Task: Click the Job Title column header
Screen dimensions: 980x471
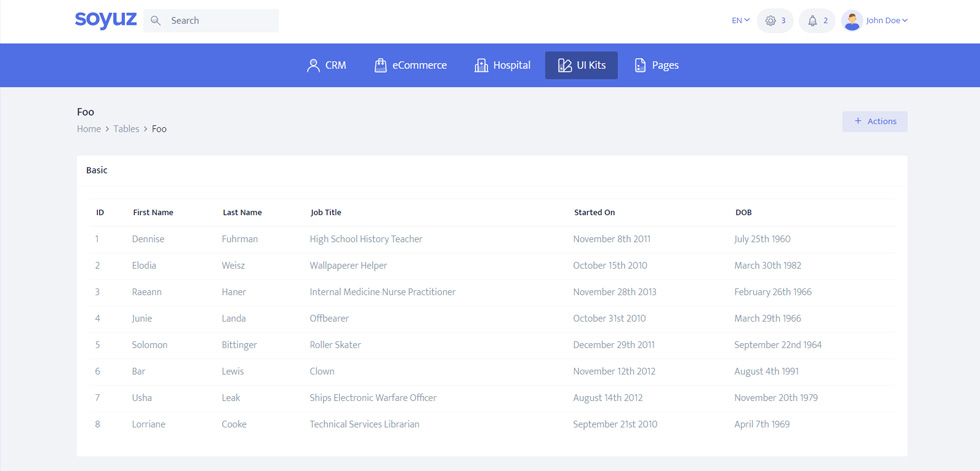Action: pos(326,212)
